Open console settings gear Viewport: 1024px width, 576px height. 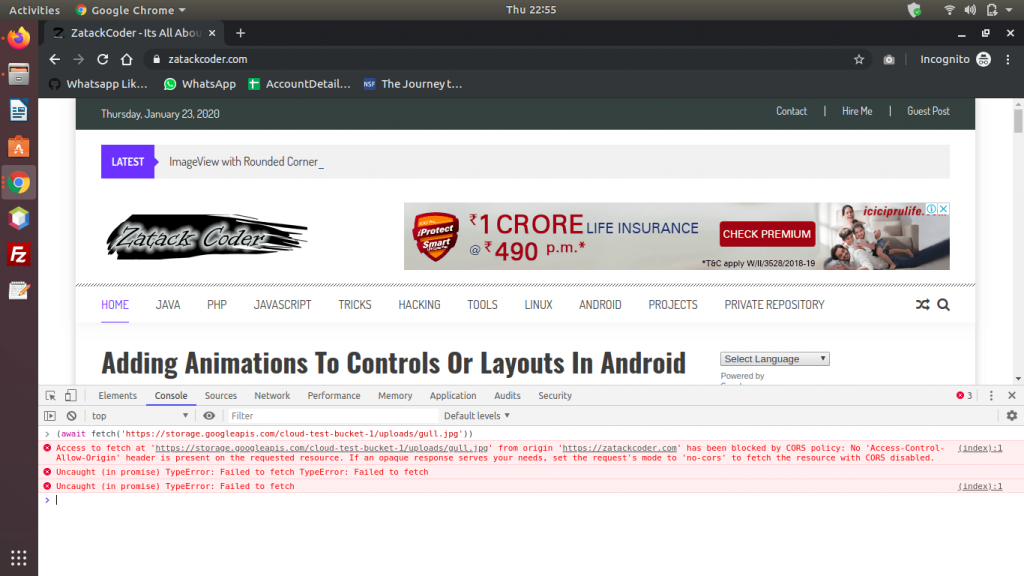1011,416
